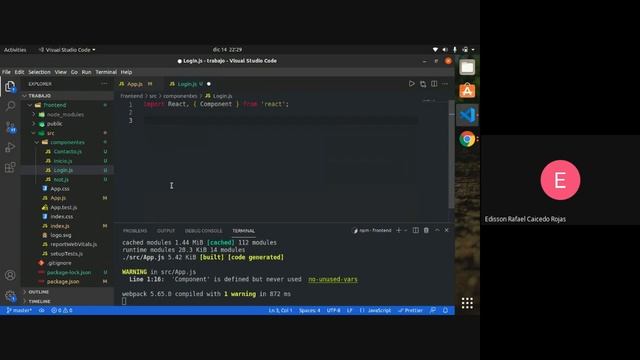Click Ln 3, Col 1 cursor position
The width and height of the screenshot is (640, 360).
point(280,311)
